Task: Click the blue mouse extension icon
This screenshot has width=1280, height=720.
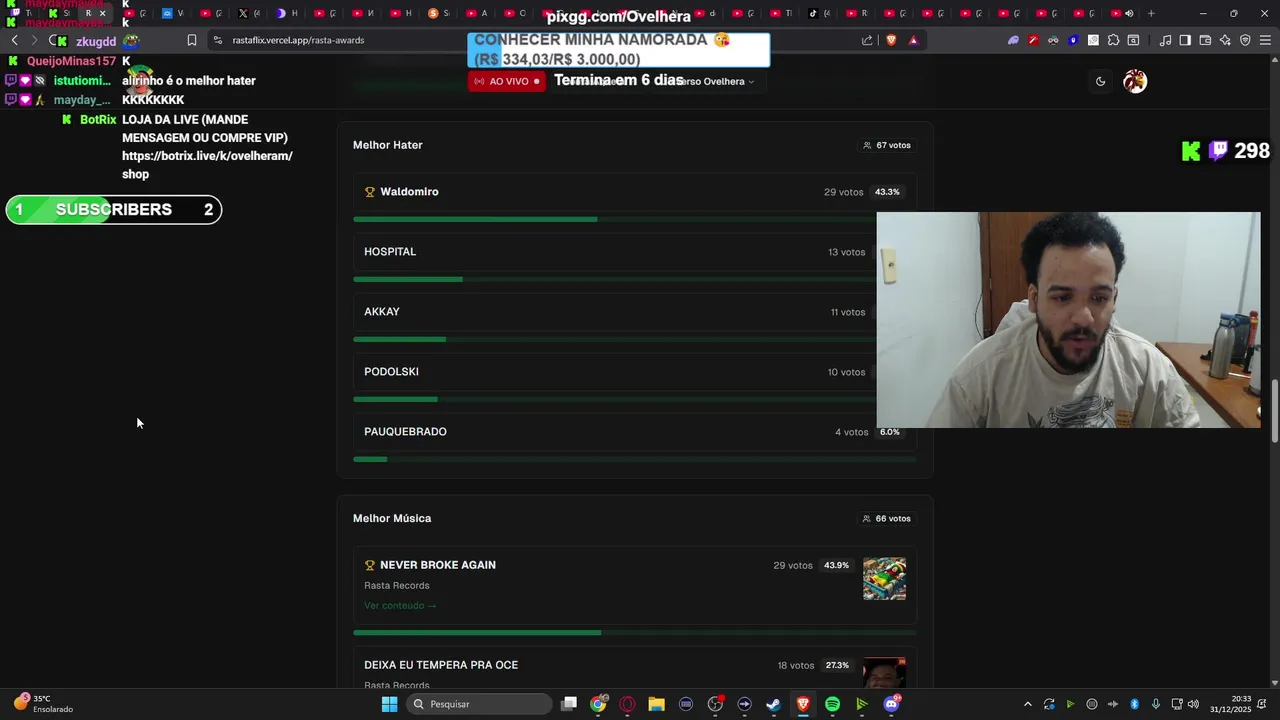Action: pos(1073,40)
